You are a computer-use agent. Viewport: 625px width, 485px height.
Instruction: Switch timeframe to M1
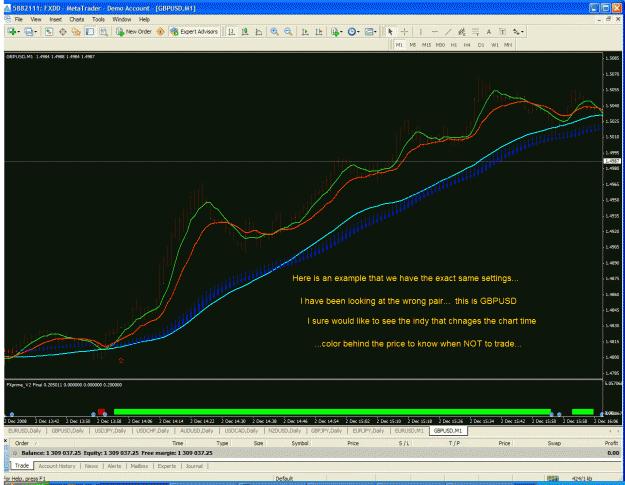399,45
